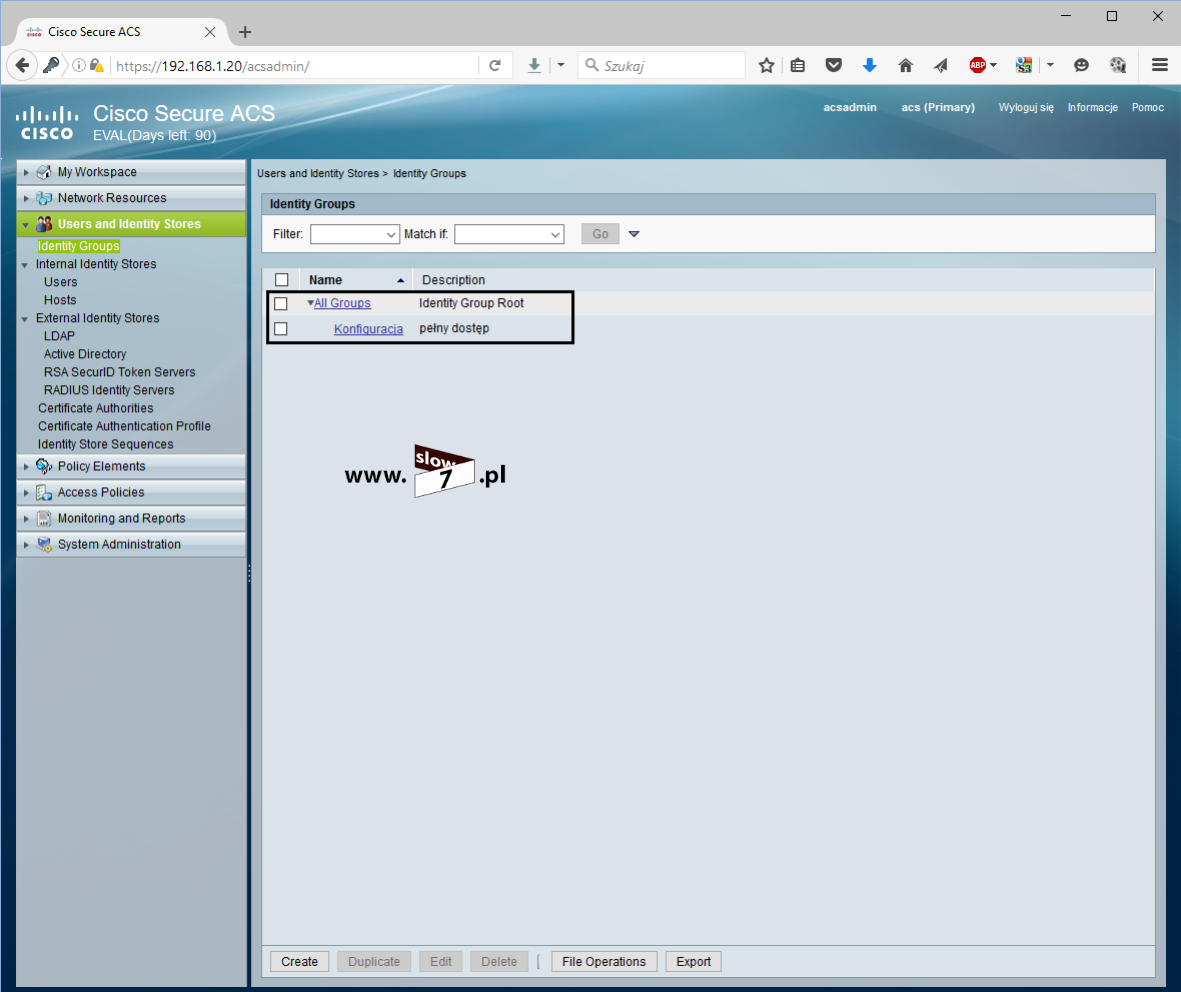Click the My Workspace icon
Screen dimensions: 1181x992
pyautogui.click(x=44, y=172)
